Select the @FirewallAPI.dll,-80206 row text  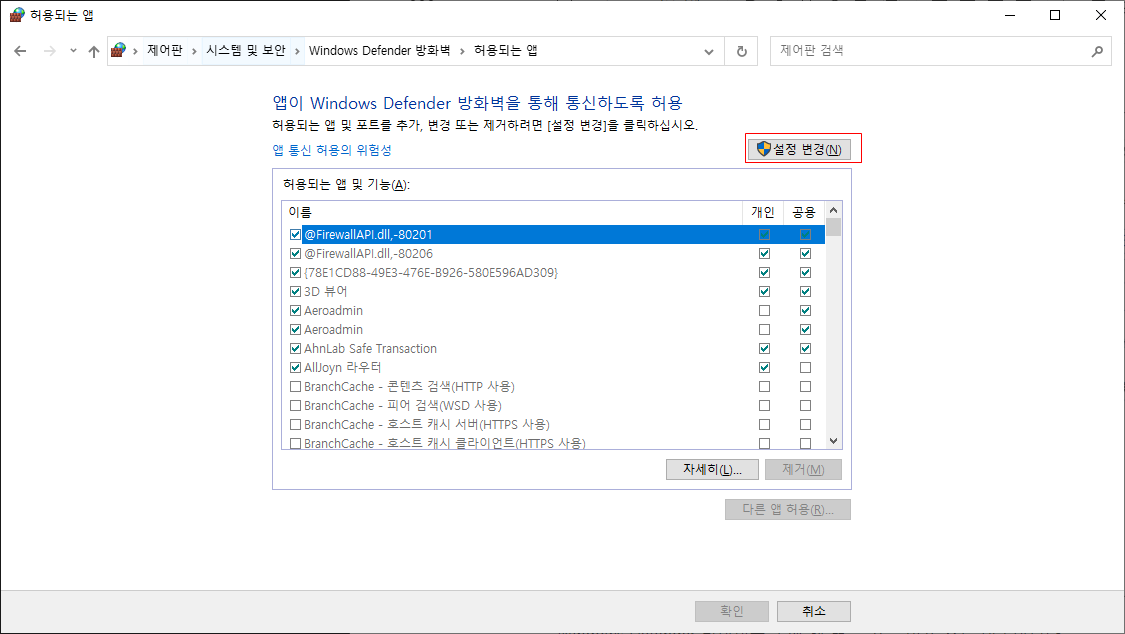[x=368, y=253]
